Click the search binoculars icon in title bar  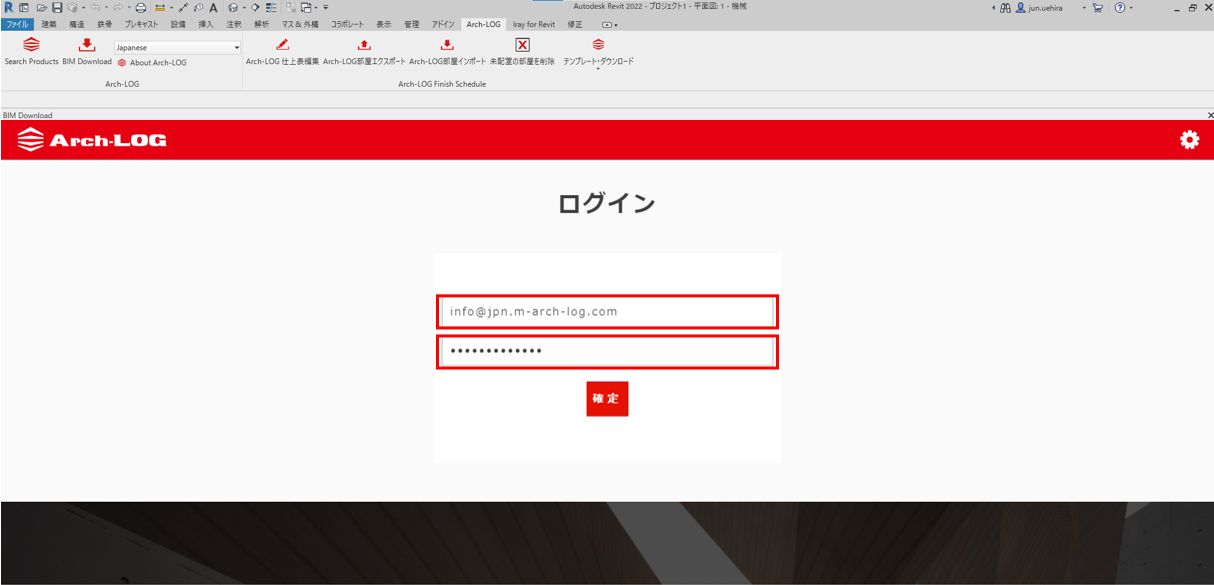point(1005,7)
